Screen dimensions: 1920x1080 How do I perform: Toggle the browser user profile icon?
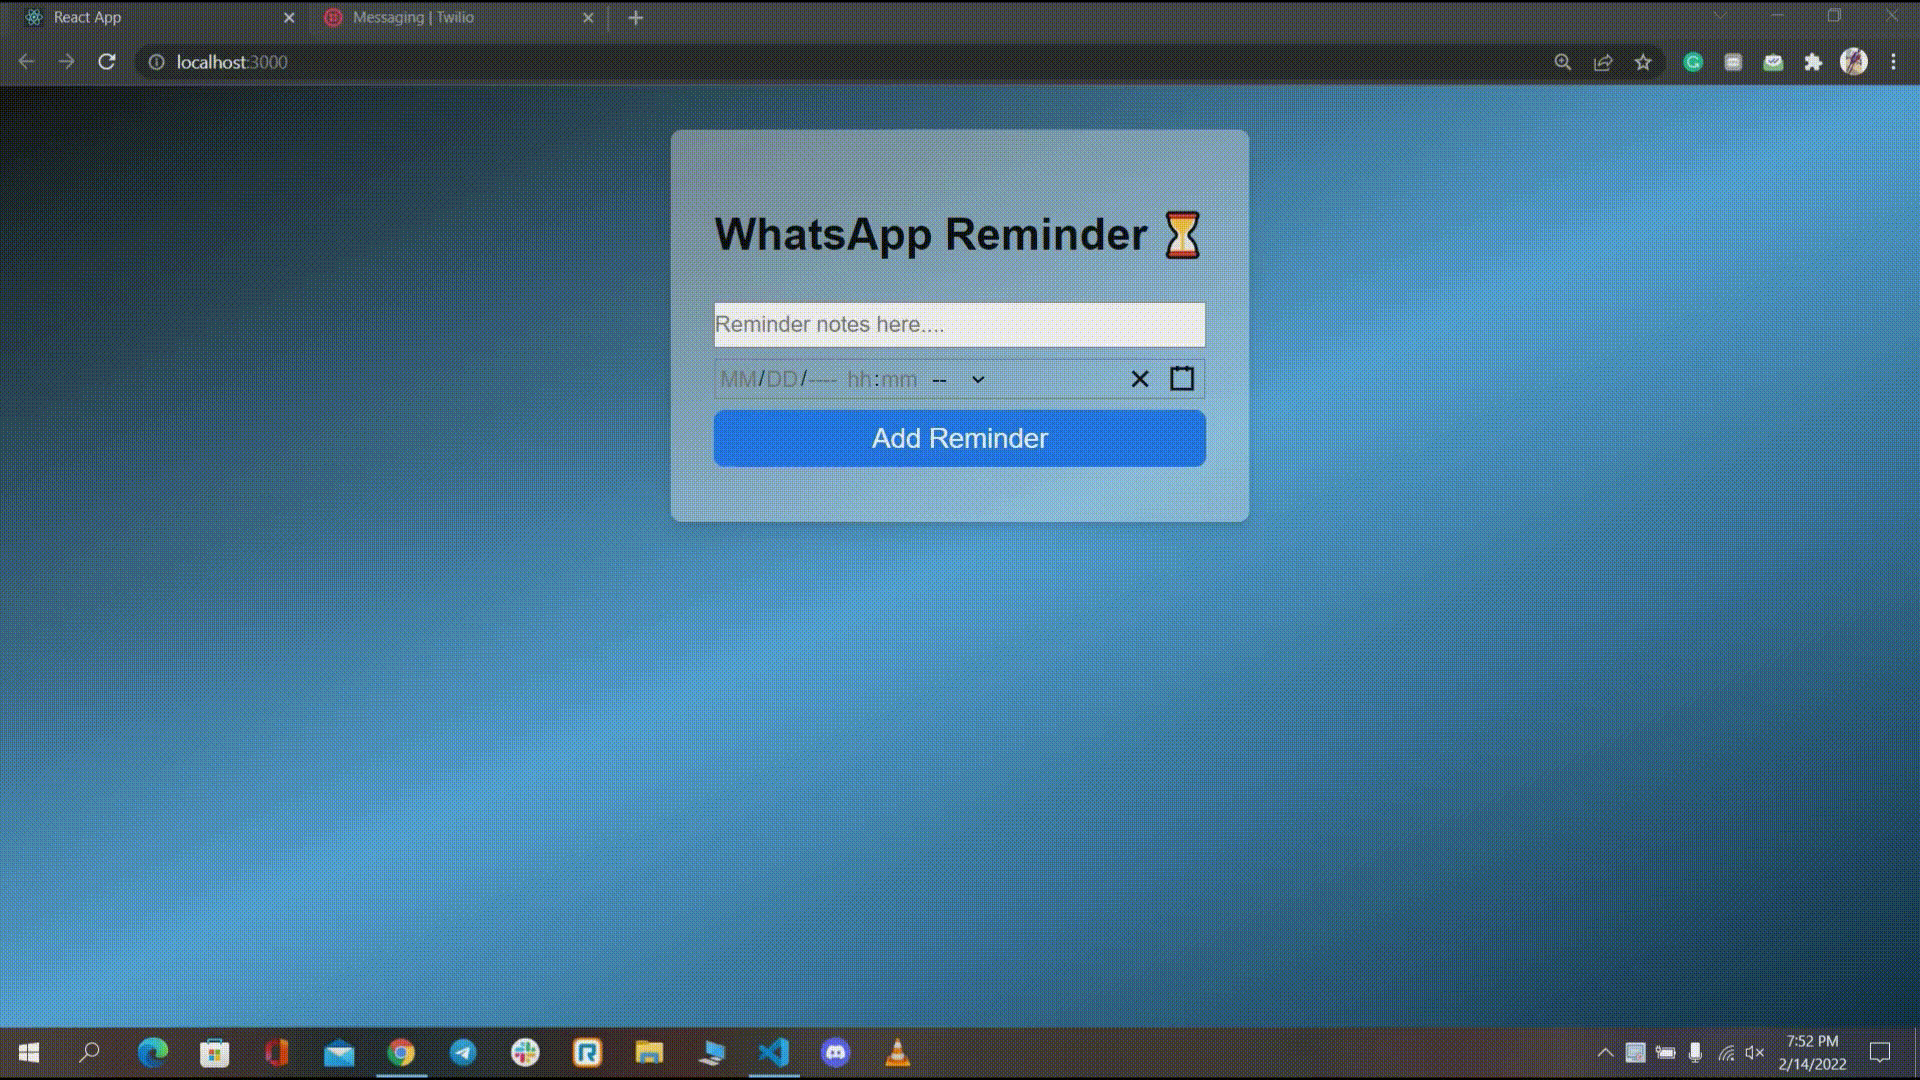point(1854,61)
